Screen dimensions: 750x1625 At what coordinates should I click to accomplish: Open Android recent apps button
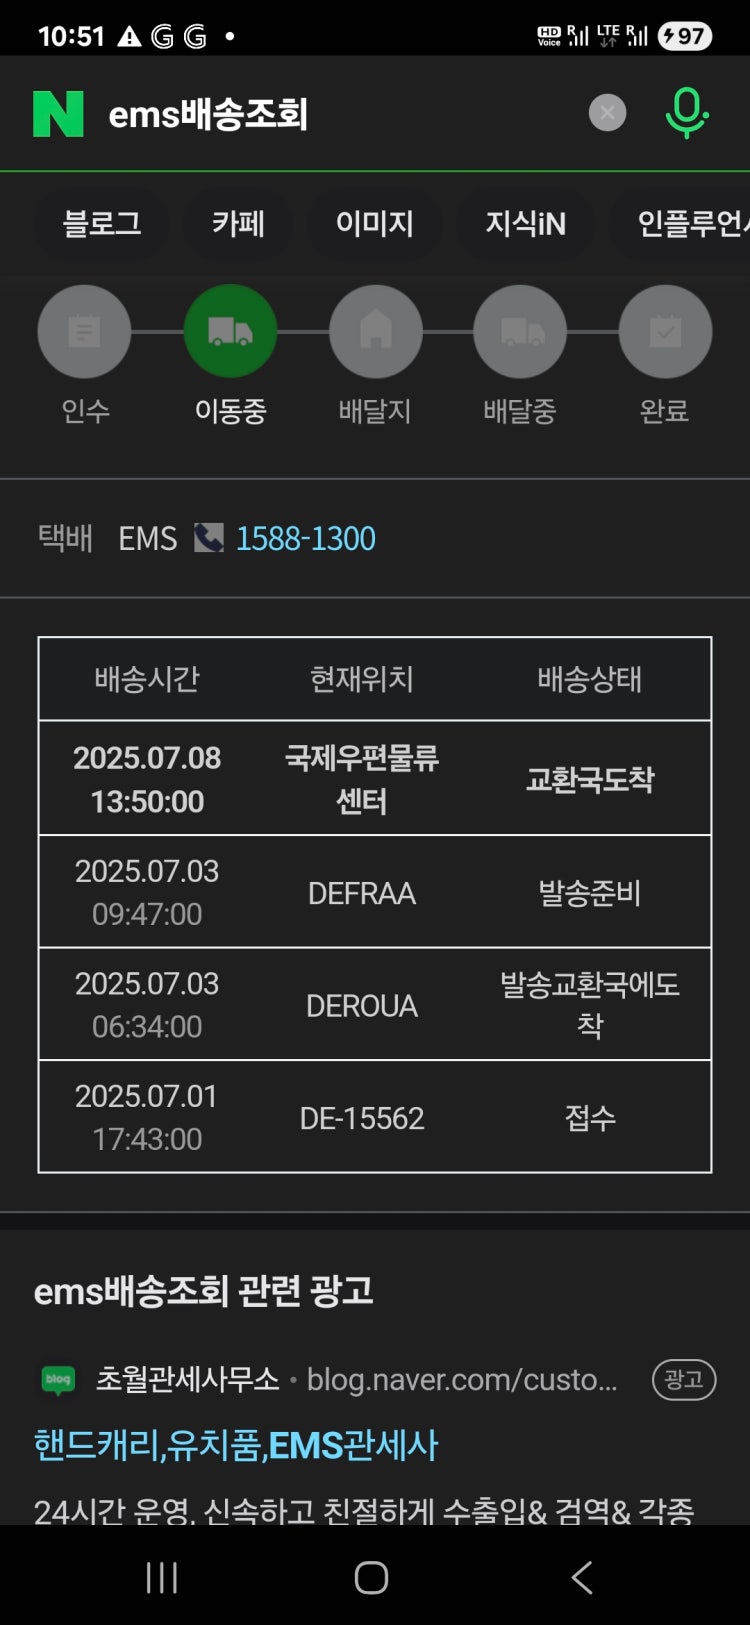pyautogui.click(x=161, y=1578)
